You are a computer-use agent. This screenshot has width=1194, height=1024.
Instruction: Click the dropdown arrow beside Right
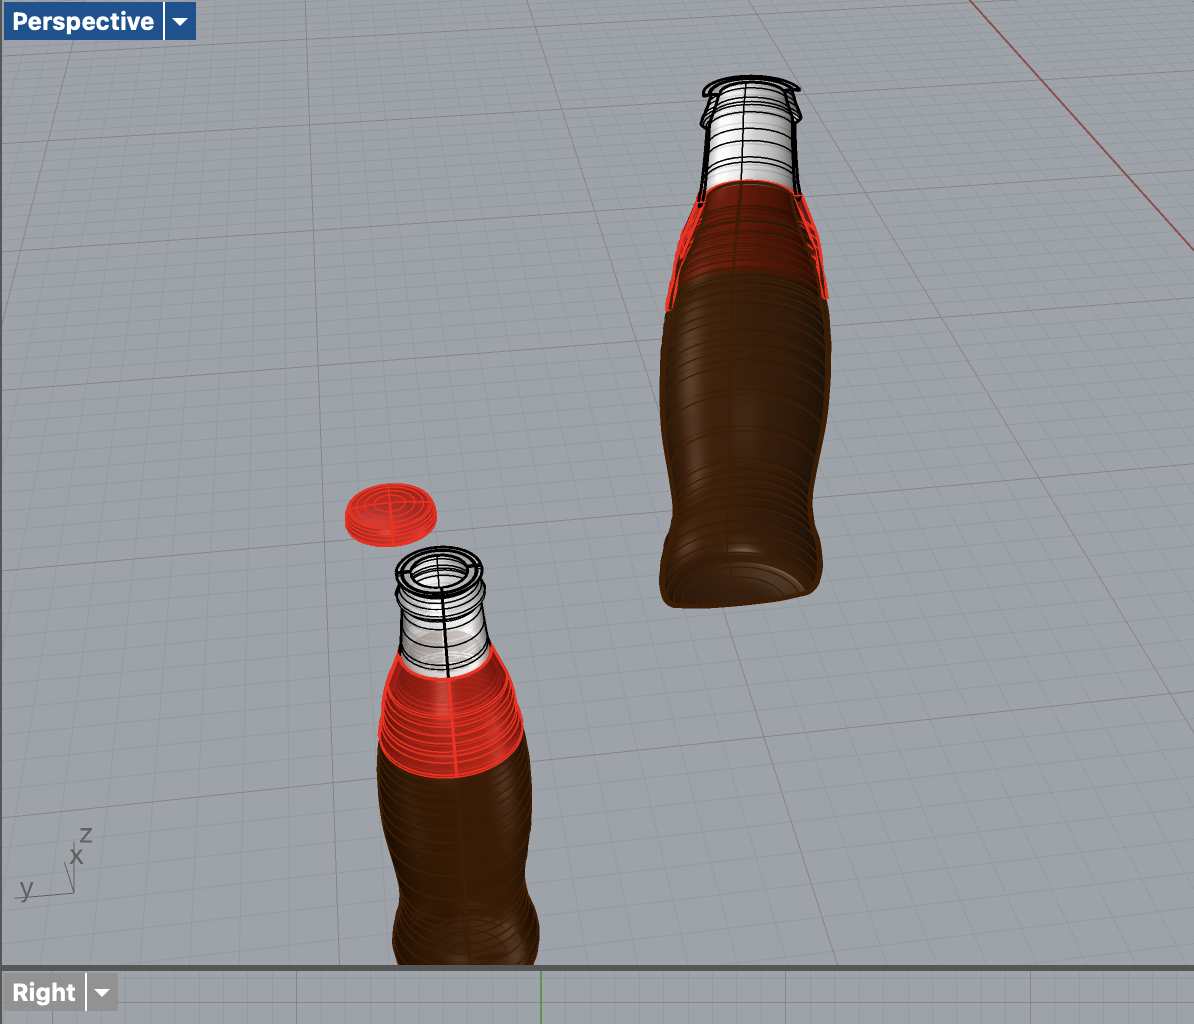tap(101, 992)
